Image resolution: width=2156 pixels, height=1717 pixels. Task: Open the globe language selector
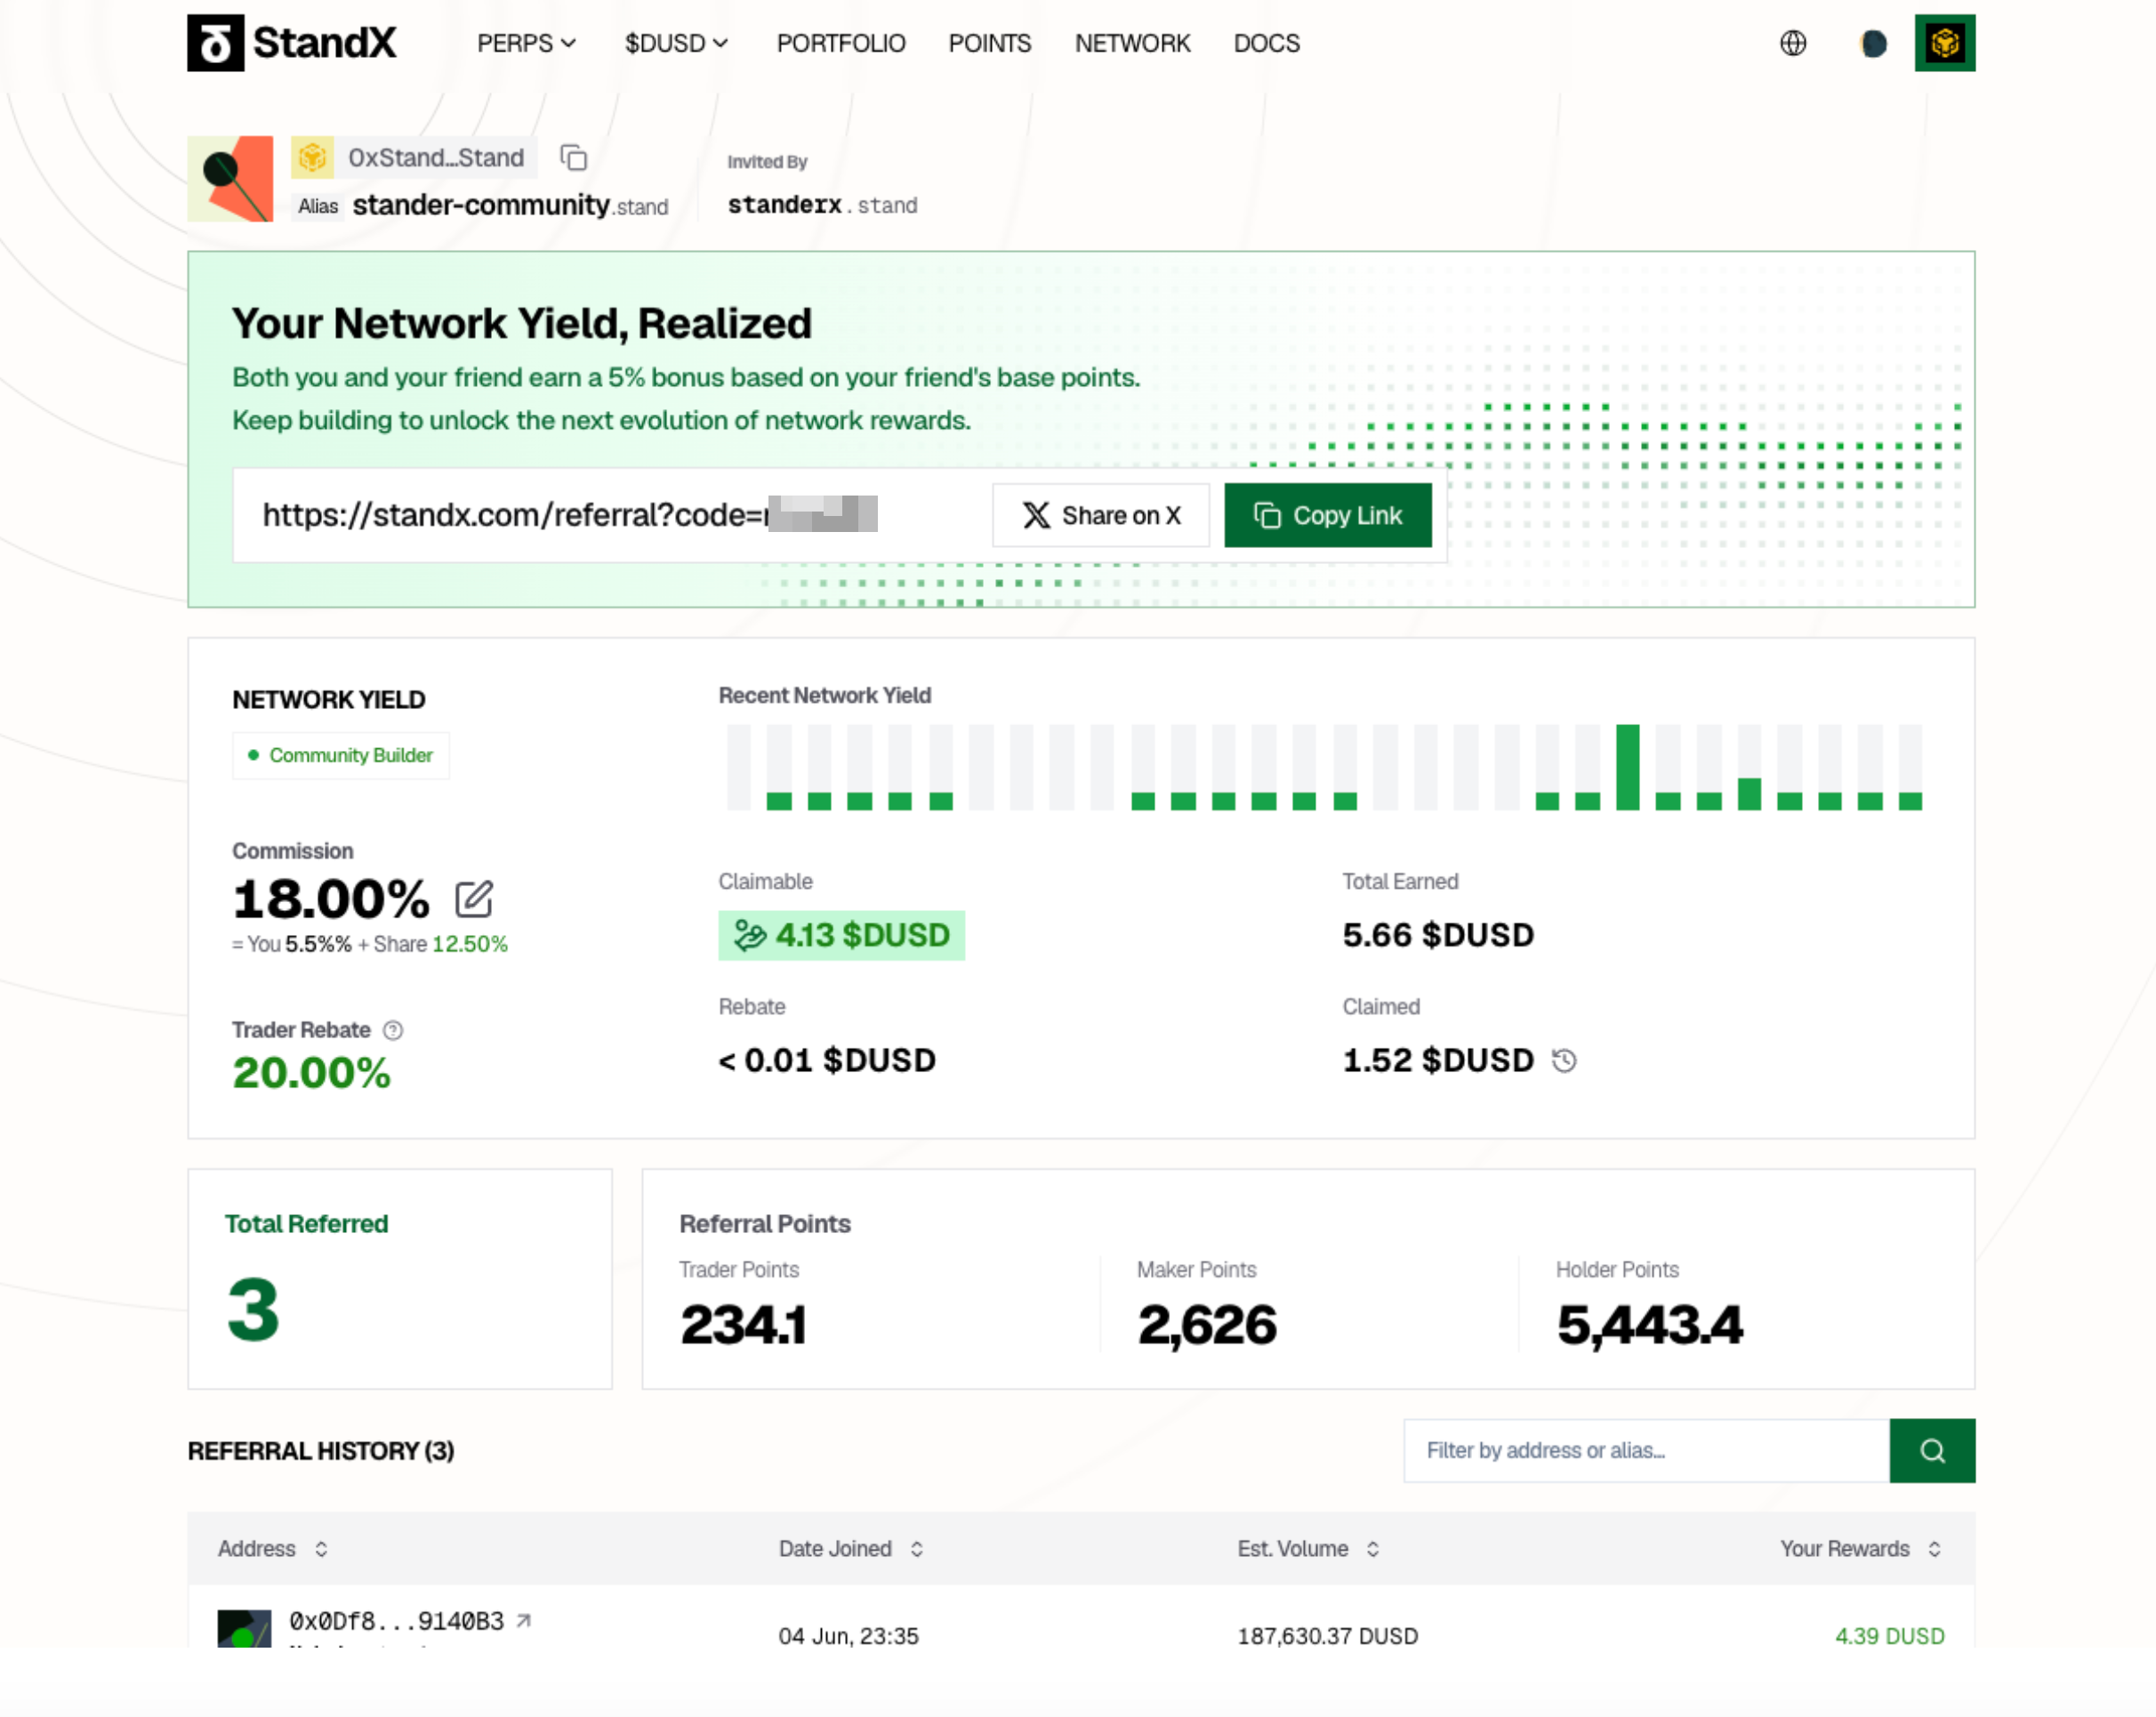pyautogui.click(x=1793, y=43)
